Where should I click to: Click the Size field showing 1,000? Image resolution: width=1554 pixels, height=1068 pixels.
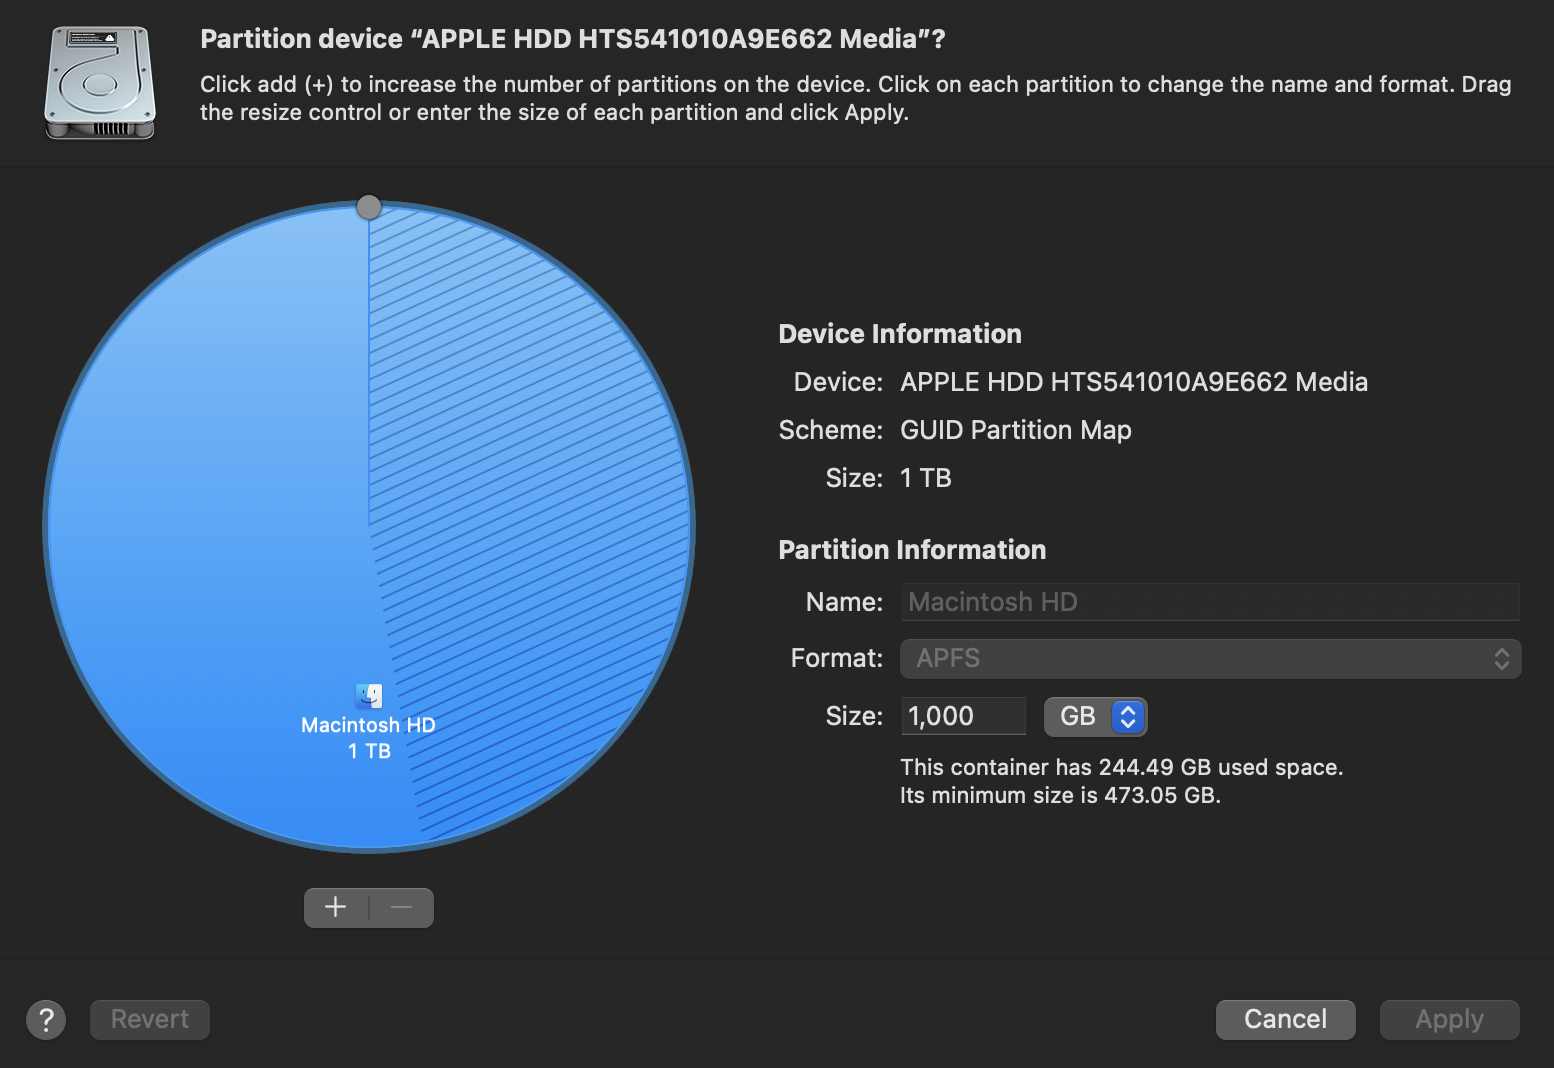(x=964, y=716)
